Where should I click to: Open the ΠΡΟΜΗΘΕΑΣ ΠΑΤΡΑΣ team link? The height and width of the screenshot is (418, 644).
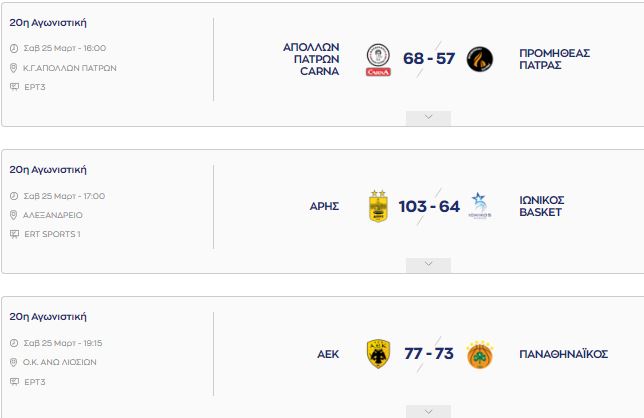coord(554,59)
